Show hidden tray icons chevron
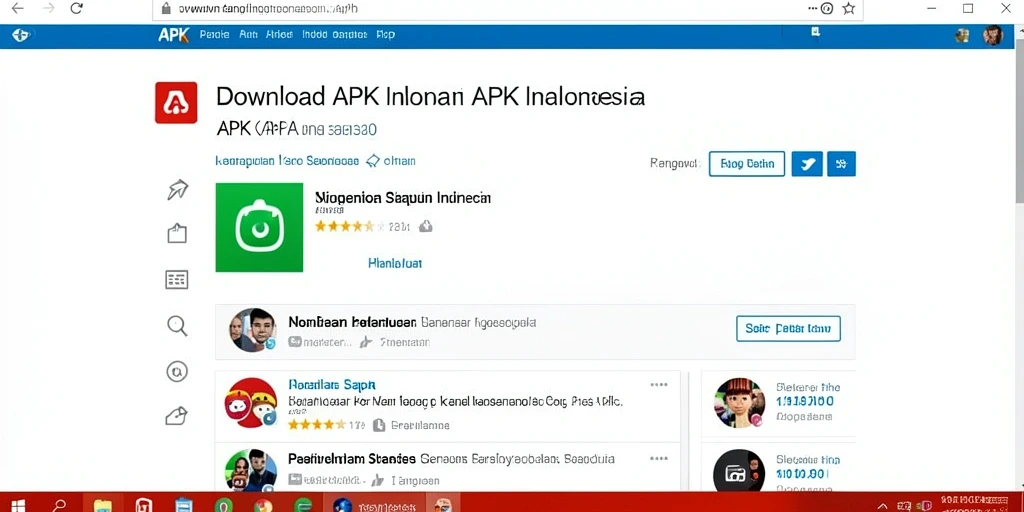The height and width of the screenshot is (512, 1024). 882,505
